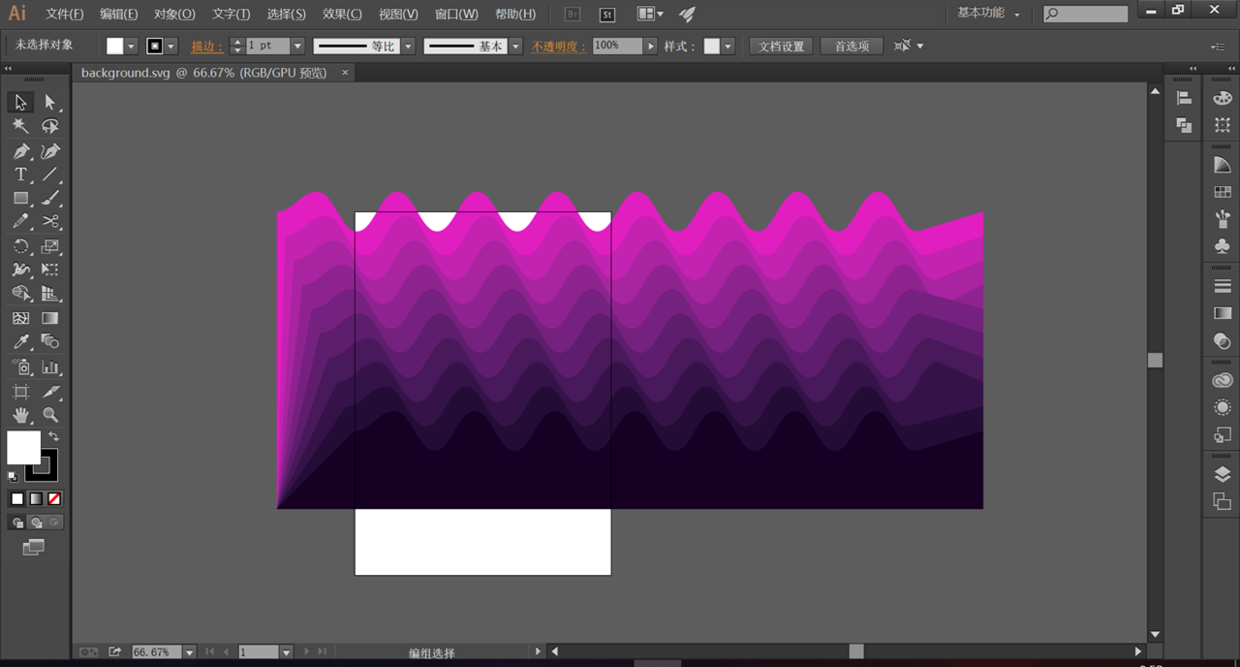Select the Pen tool

20,151
